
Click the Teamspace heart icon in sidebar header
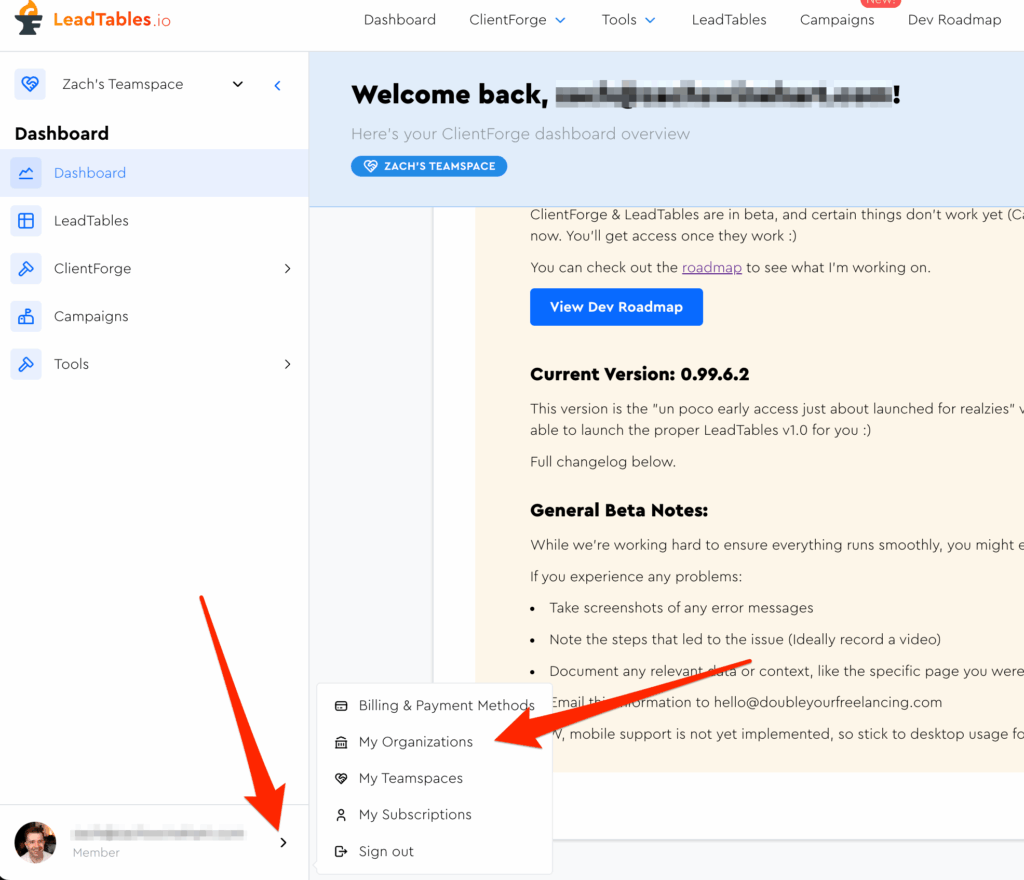(30, 85)
